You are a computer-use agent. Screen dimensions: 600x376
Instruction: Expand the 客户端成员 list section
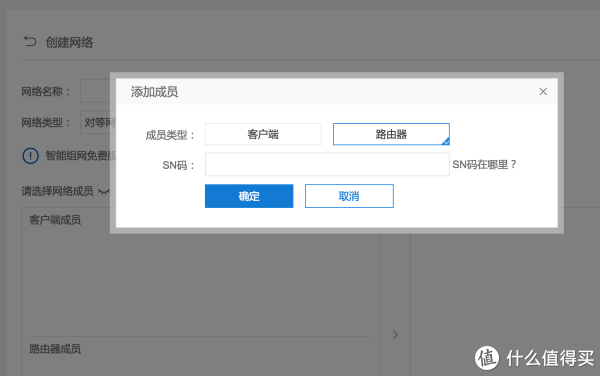pyautogui.click(x=55, y=220)
